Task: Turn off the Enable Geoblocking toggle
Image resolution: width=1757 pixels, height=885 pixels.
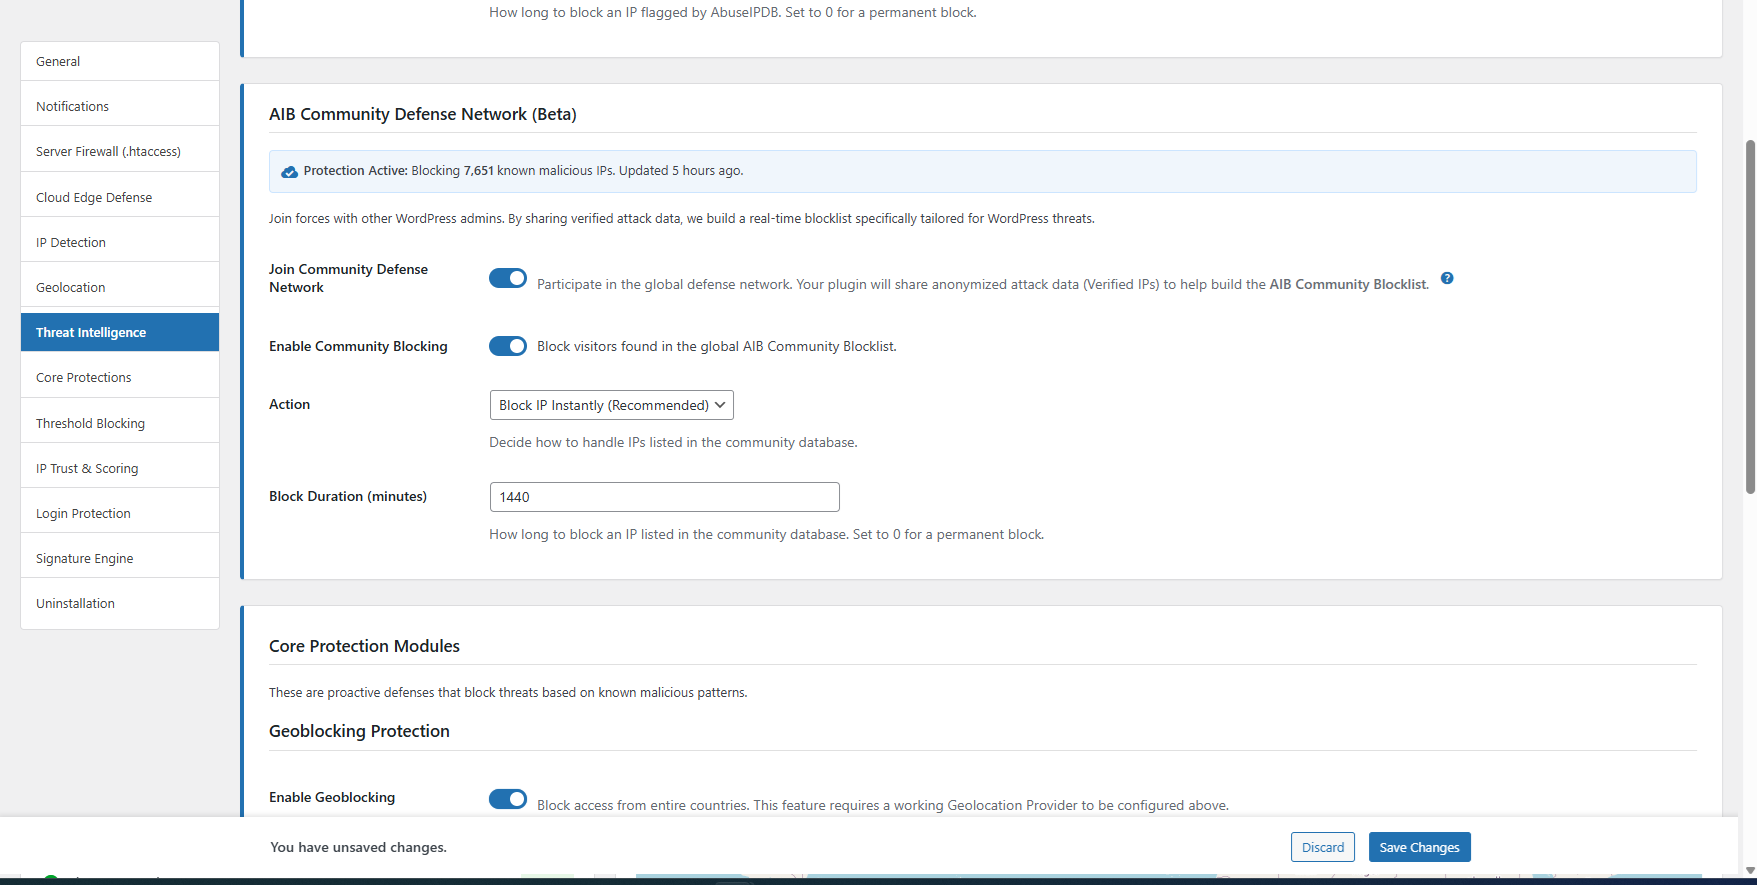Action: click(x=508, y=798)
